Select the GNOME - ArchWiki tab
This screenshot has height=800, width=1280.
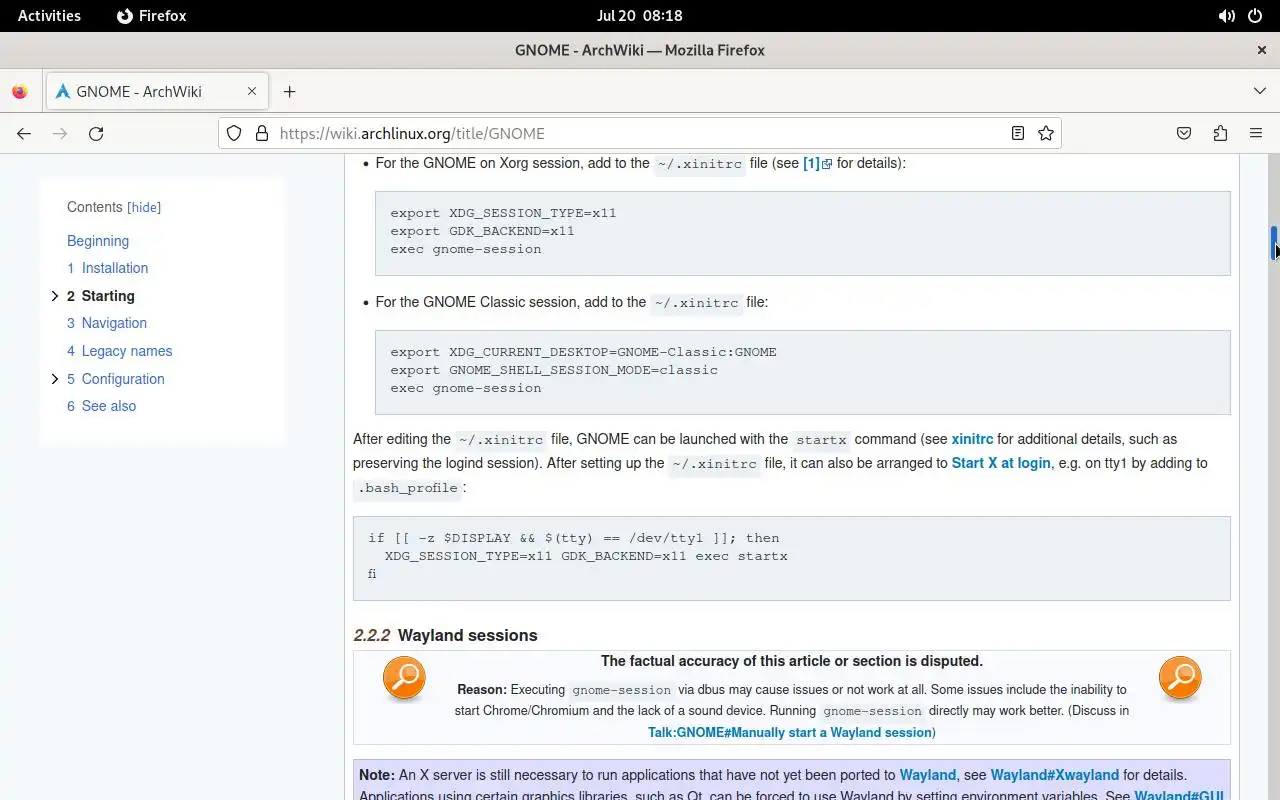[155, 91]
